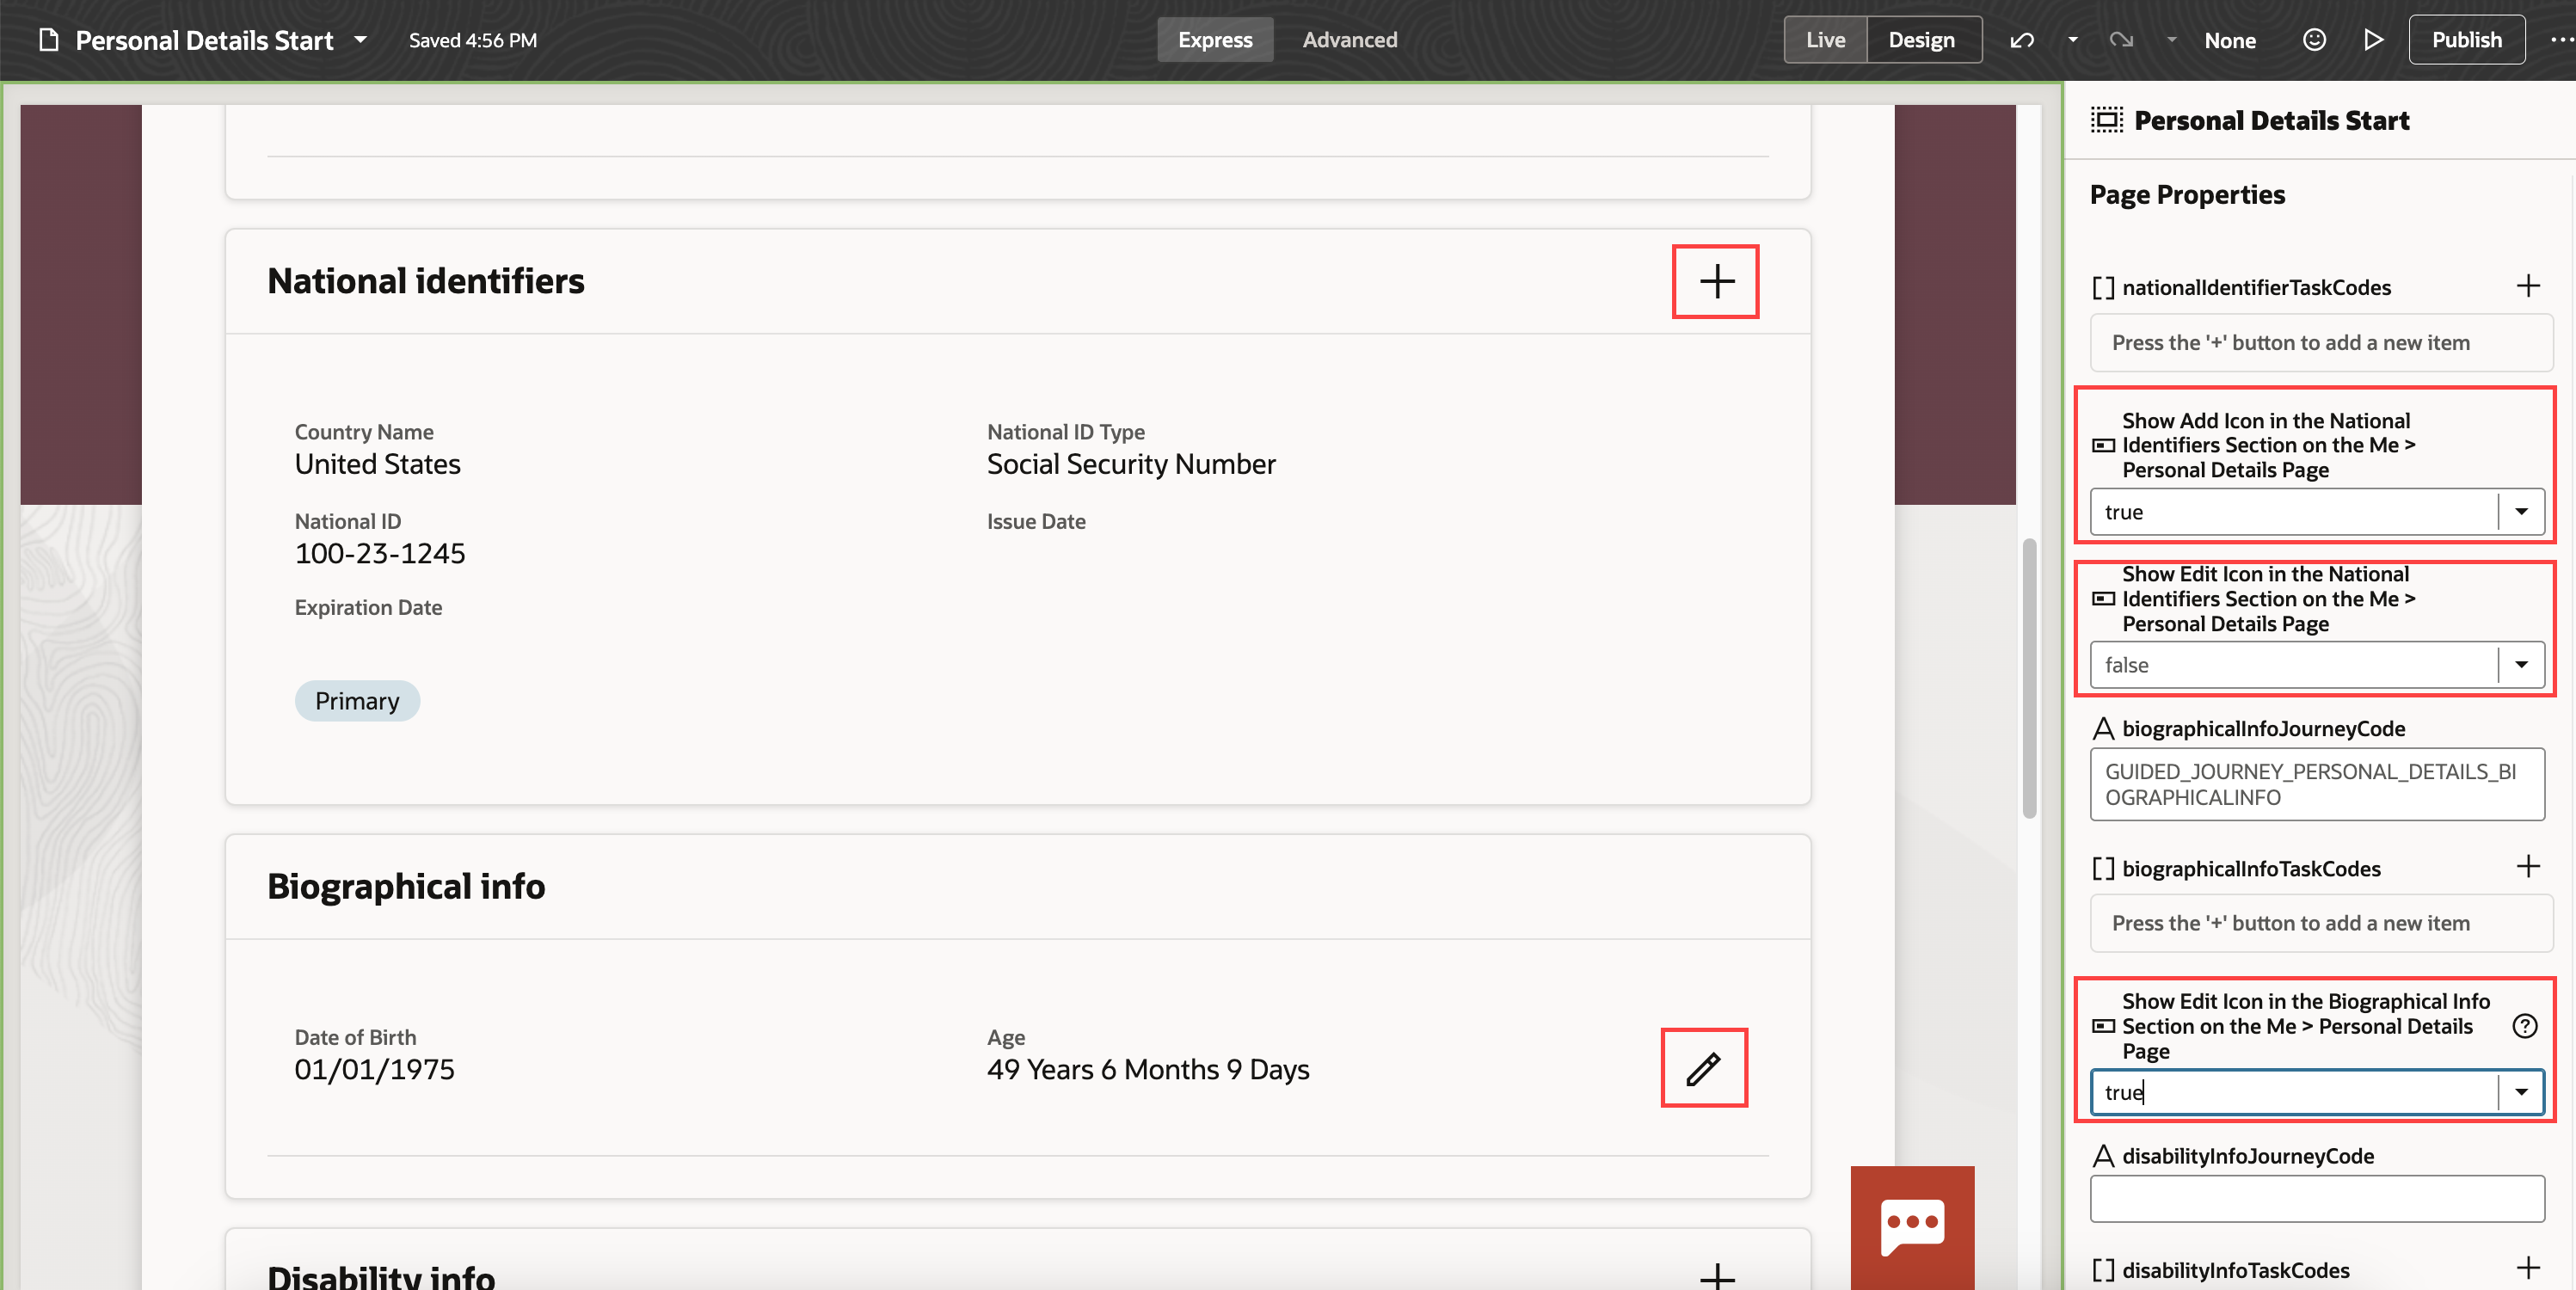Expand Personal Details Start title dropdown
The width and height of the screenshot is (2576, 1290).
pyautogui.click(x=361, y=40)
